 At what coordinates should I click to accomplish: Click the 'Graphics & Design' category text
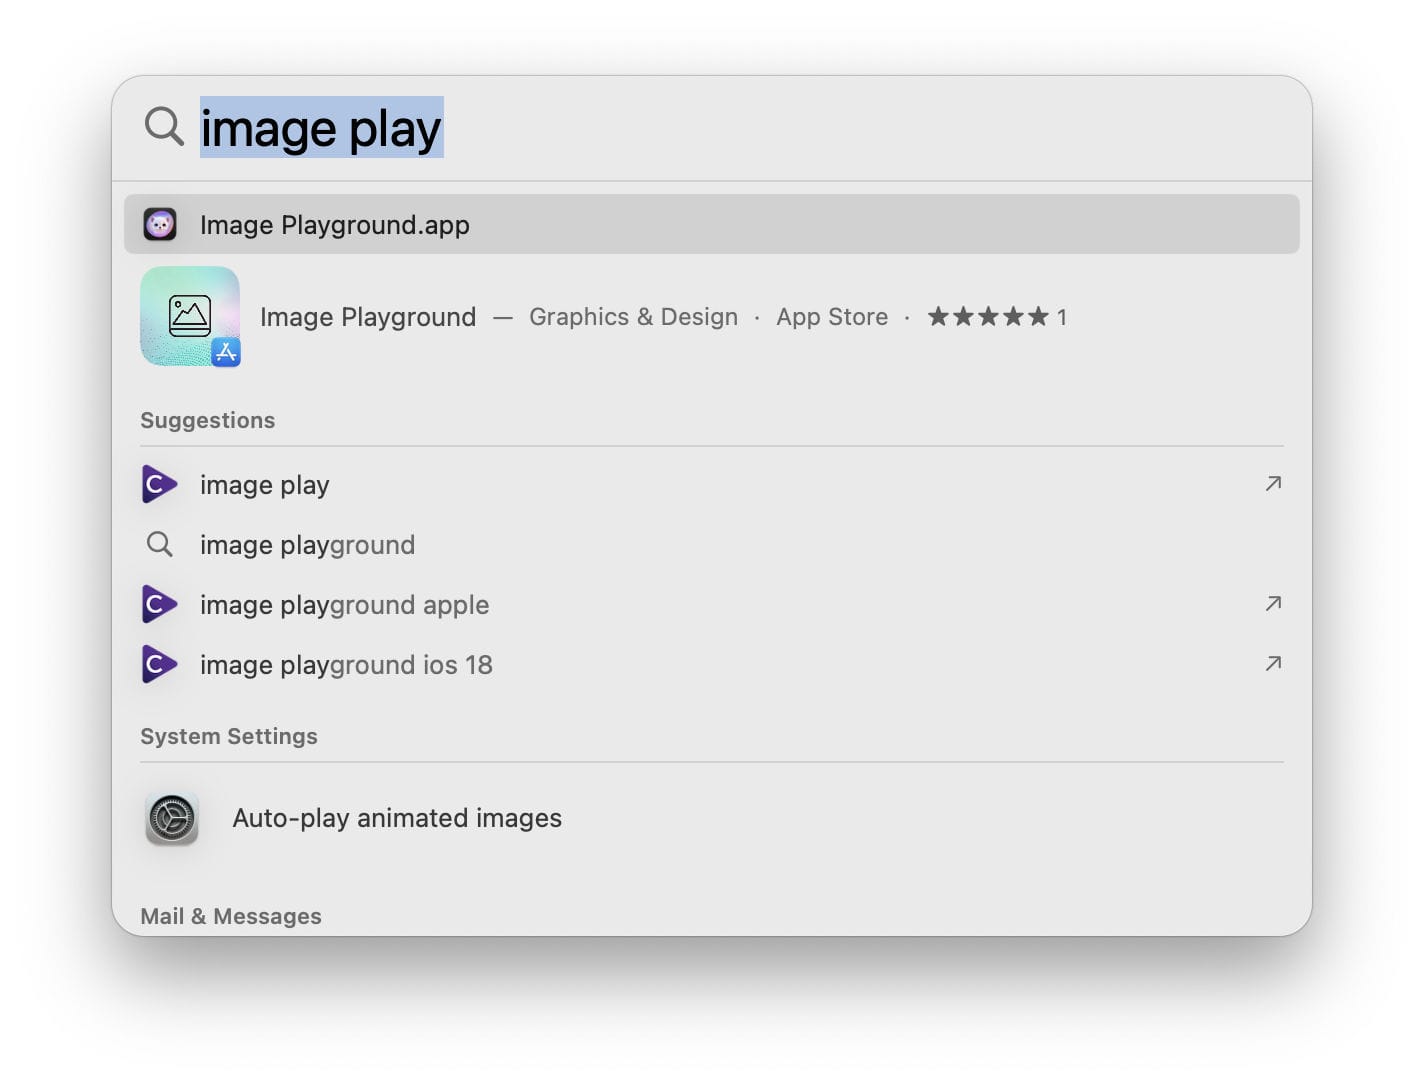pos(633,317)
